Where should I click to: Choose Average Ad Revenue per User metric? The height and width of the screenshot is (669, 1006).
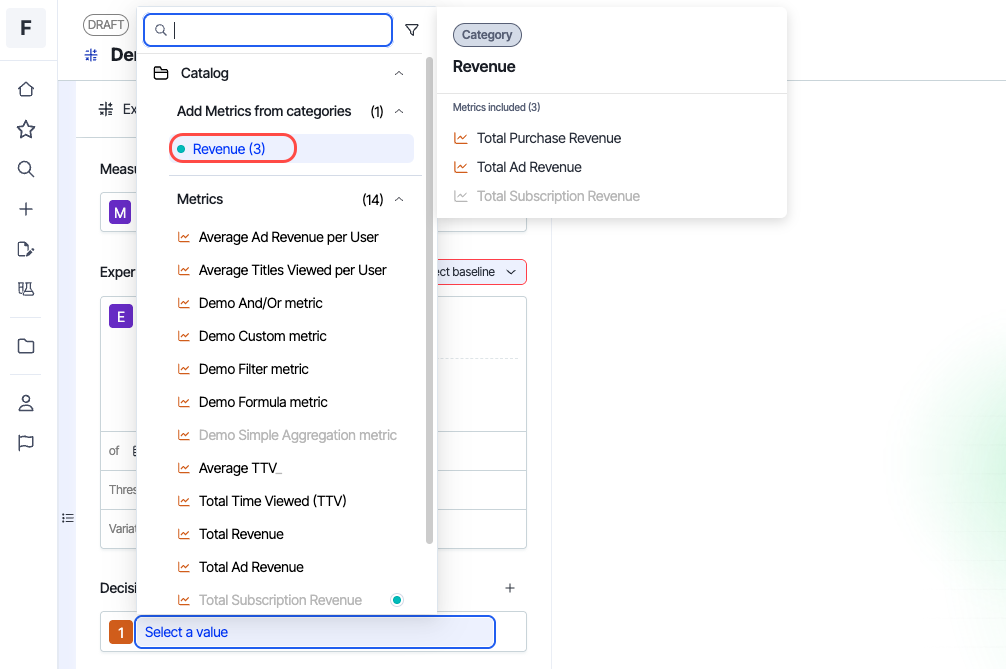[x=288, y=237]
